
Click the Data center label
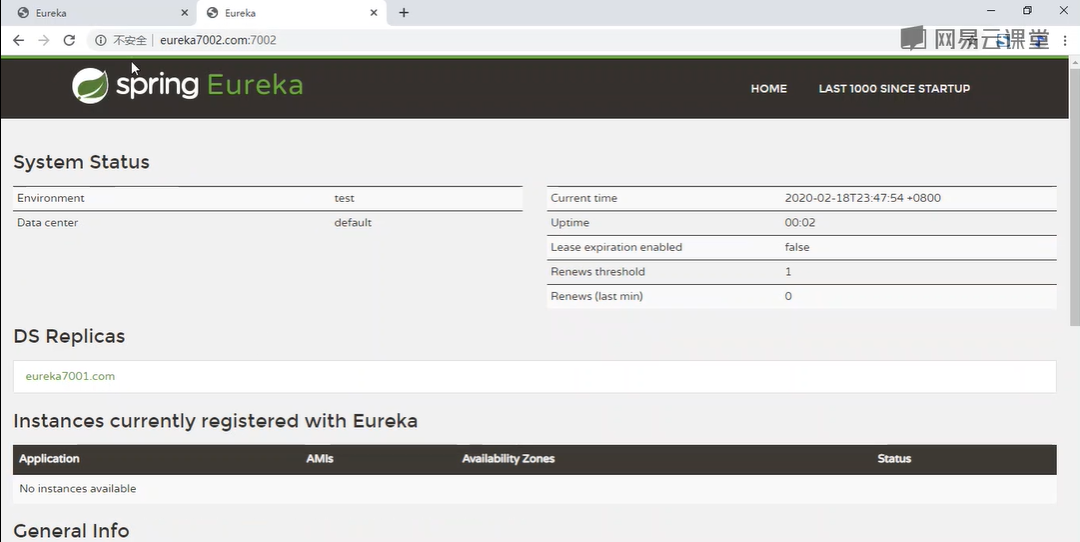tap(48, 223)
